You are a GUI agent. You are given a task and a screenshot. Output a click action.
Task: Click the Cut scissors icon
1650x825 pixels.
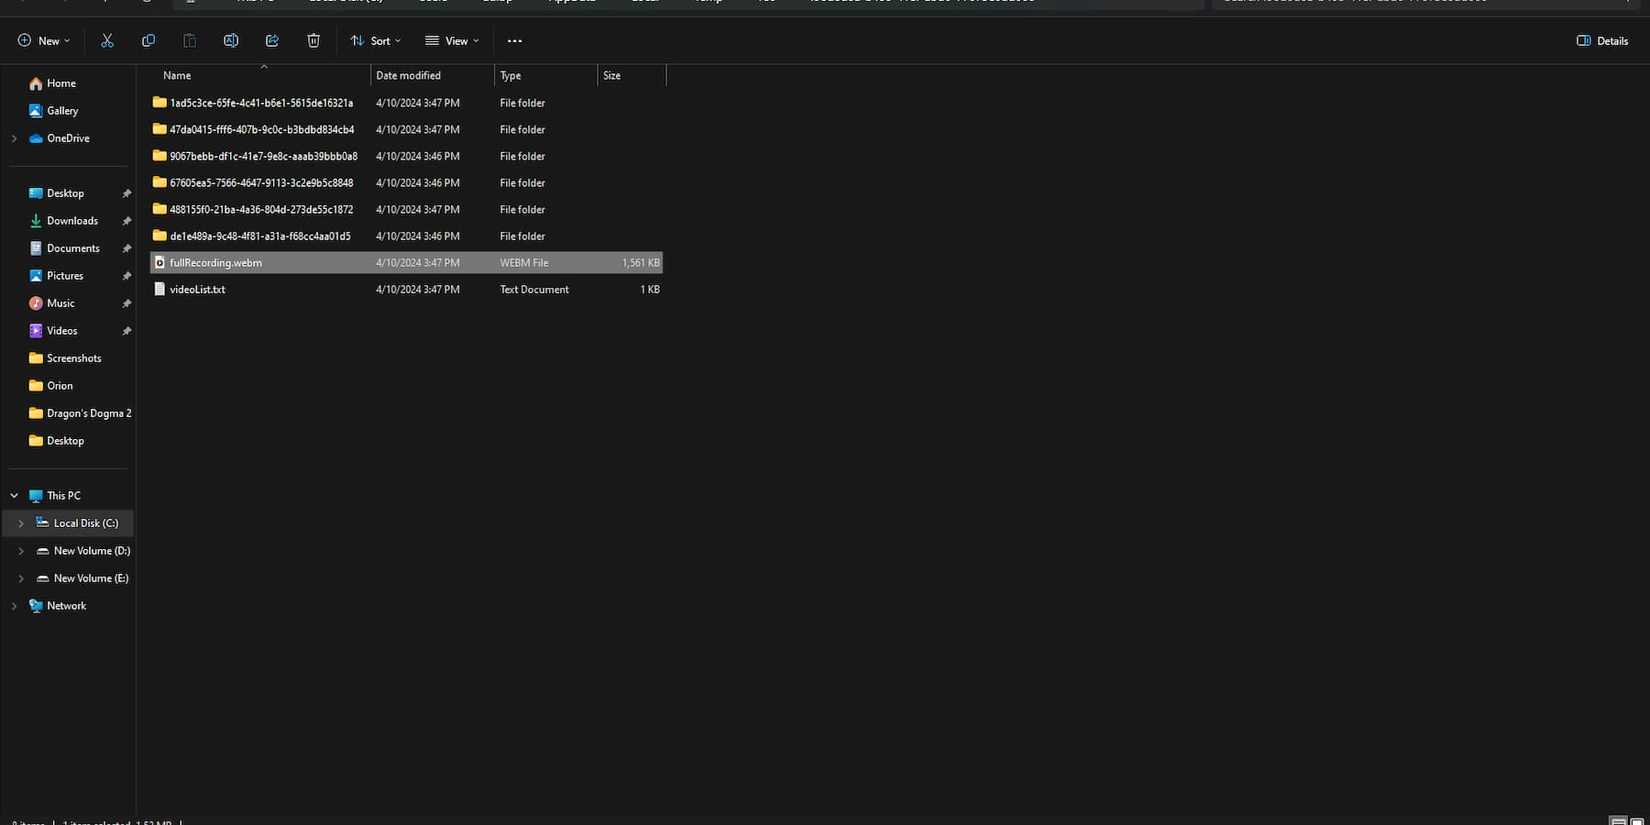pyautogui.click(x=107, y=41)
